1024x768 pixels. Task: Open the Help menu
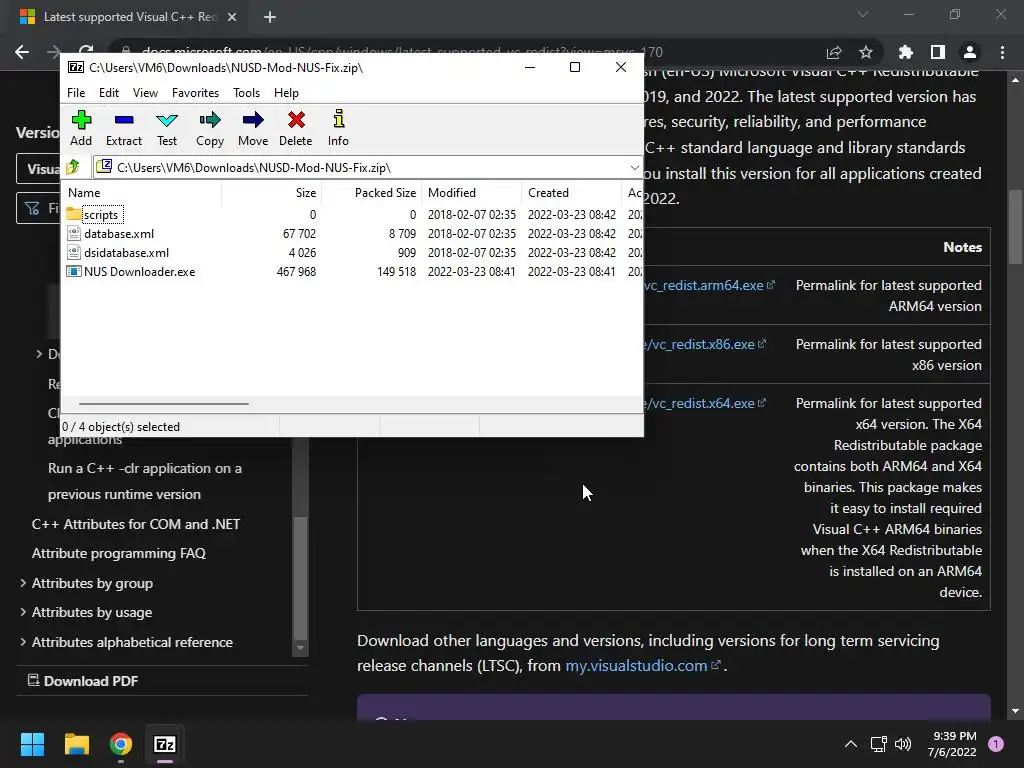click(286, 93)
